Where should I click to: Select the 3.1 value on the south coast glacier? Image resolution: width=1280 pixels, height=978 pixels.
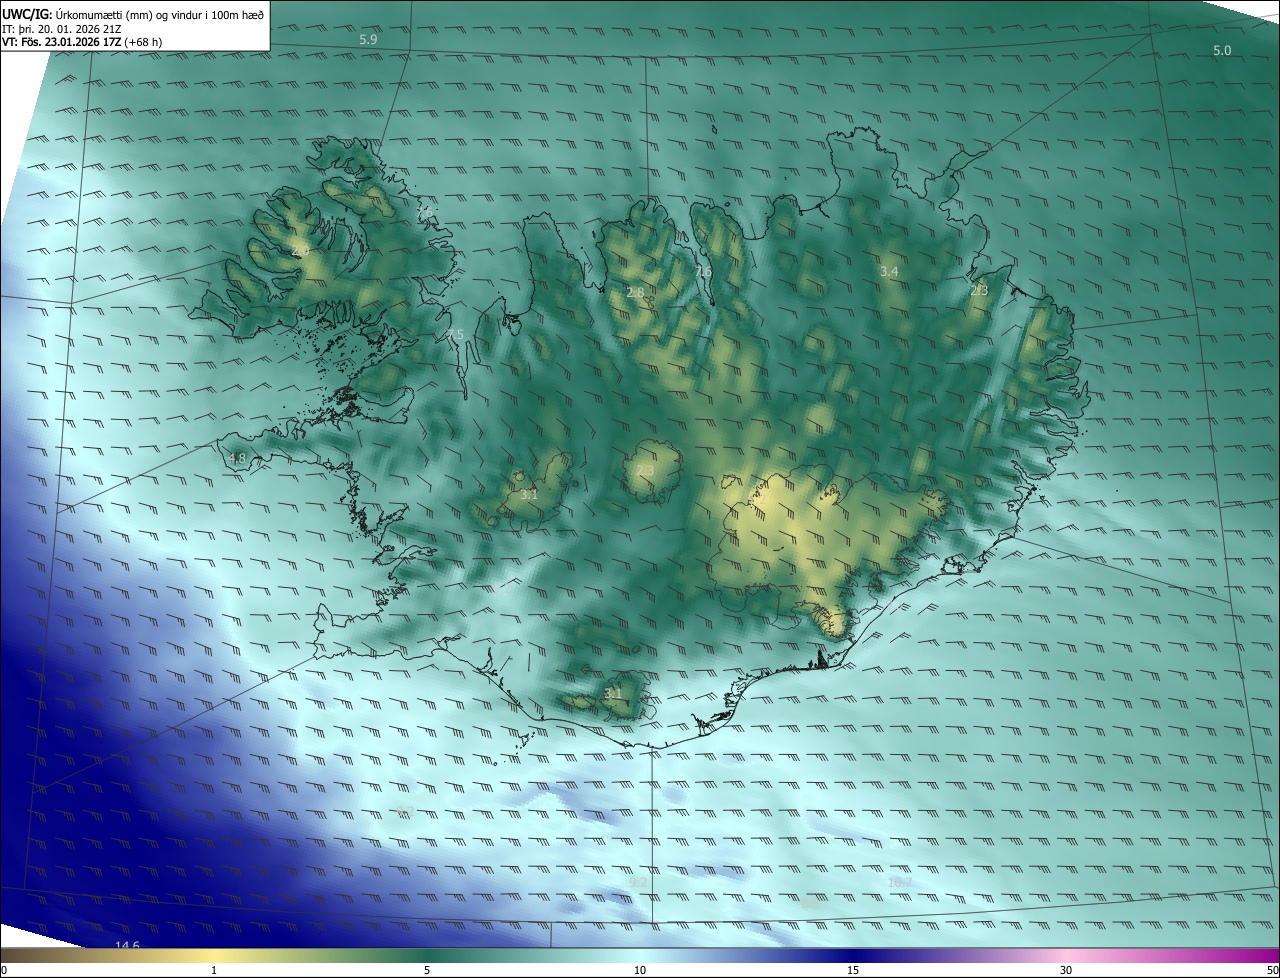613,694
